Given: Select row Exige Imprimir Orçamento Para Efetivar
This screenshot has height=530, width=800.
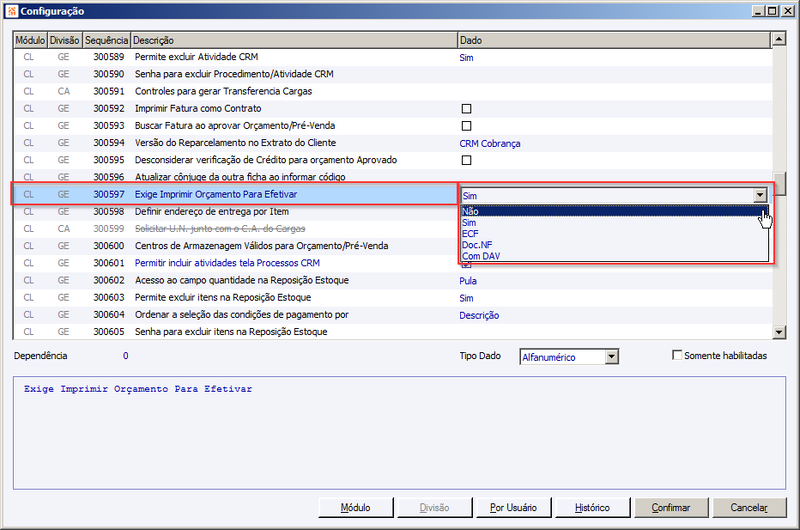Looking at the screenshot, I should (235, 194).
